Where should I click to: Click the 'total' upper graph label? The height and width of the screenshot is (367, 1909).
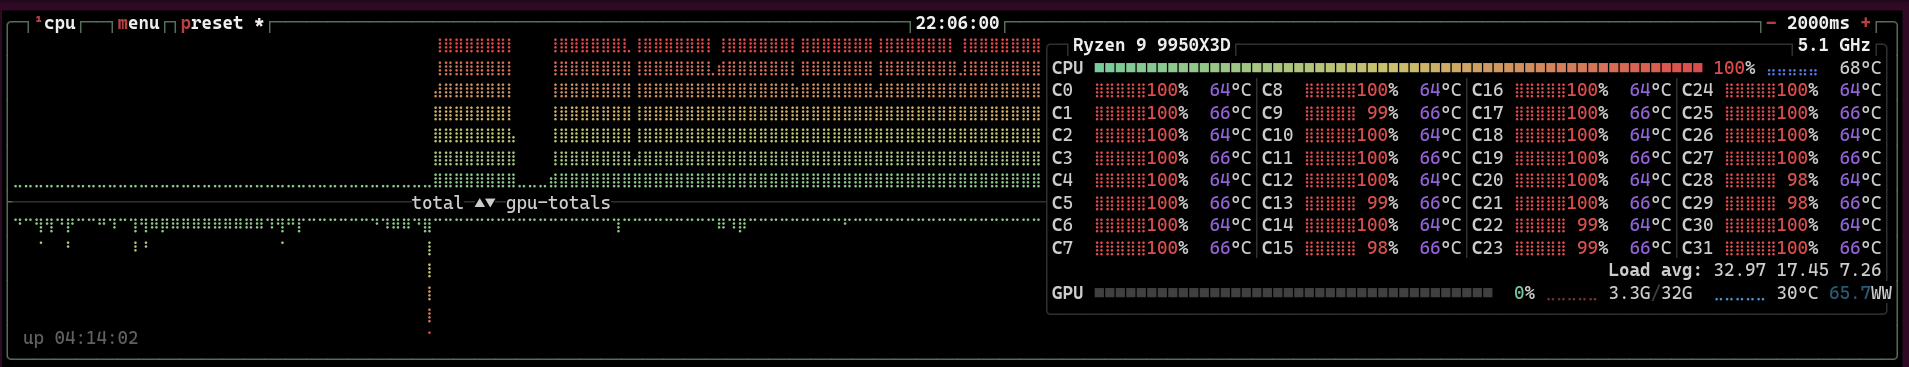tap(437, 203)
